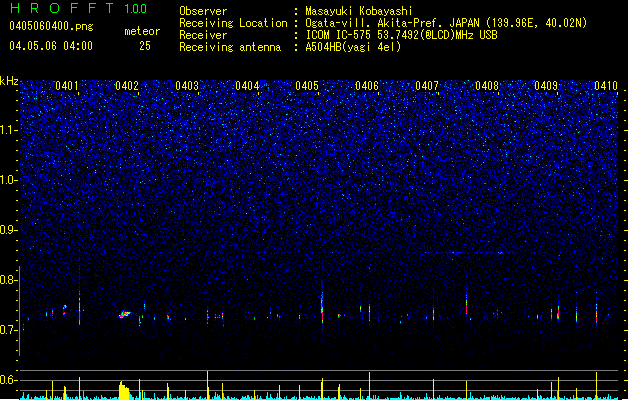629x400 pixels.
Task: Click the 'Receiver' label
Action: click(x=203, y=35)
